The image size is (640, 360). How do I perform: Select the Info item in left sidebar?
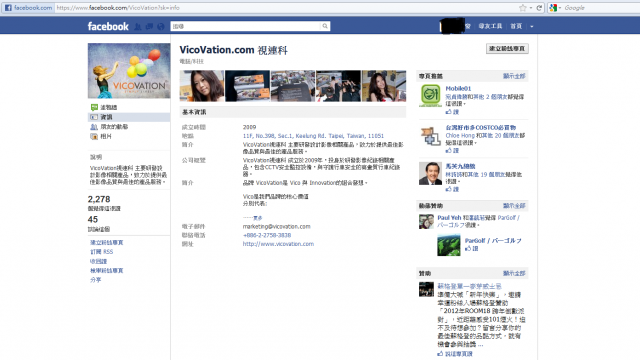[x=129, y=117]
